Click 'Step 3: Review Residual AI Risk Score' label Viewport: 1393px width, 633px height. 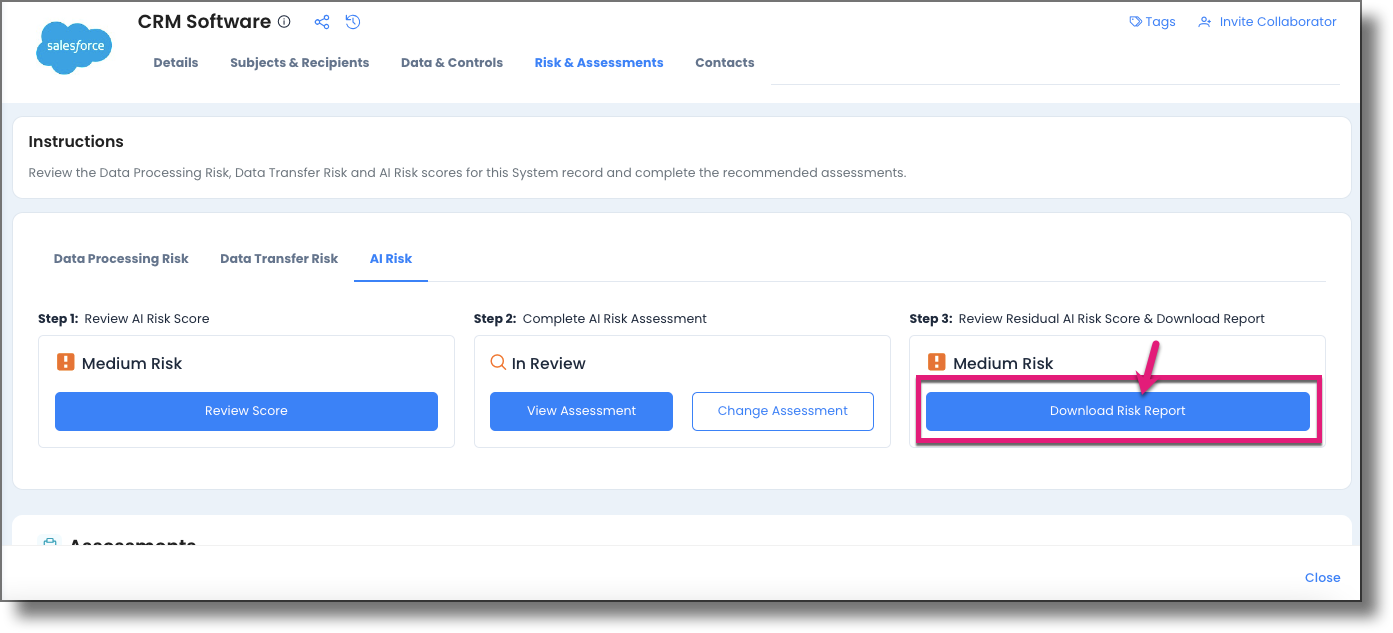tap(1087, 319)
